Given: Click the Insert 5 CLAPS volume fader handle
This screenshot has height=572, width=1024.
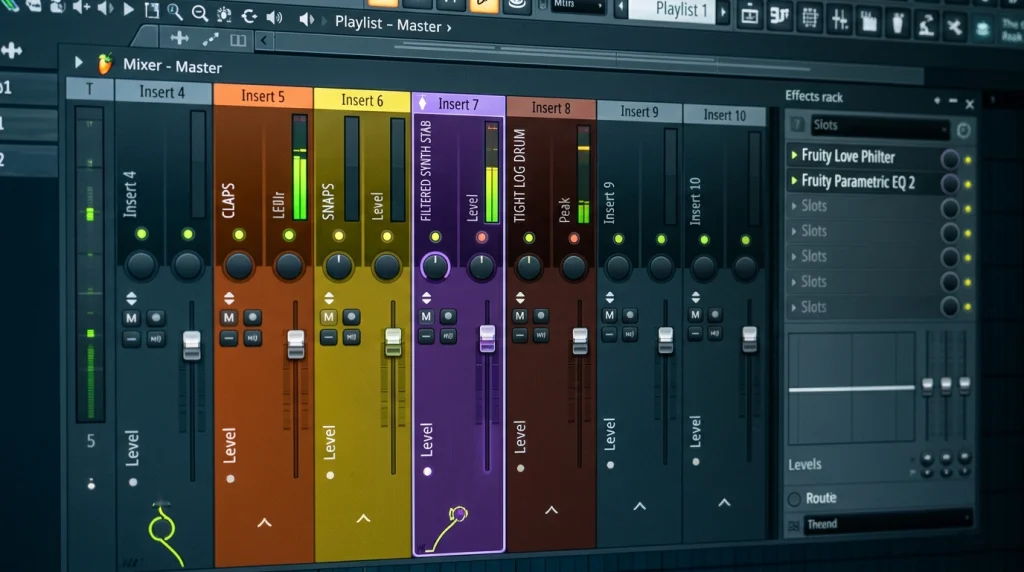Looking at the screenshot, I should click(295, 344).
